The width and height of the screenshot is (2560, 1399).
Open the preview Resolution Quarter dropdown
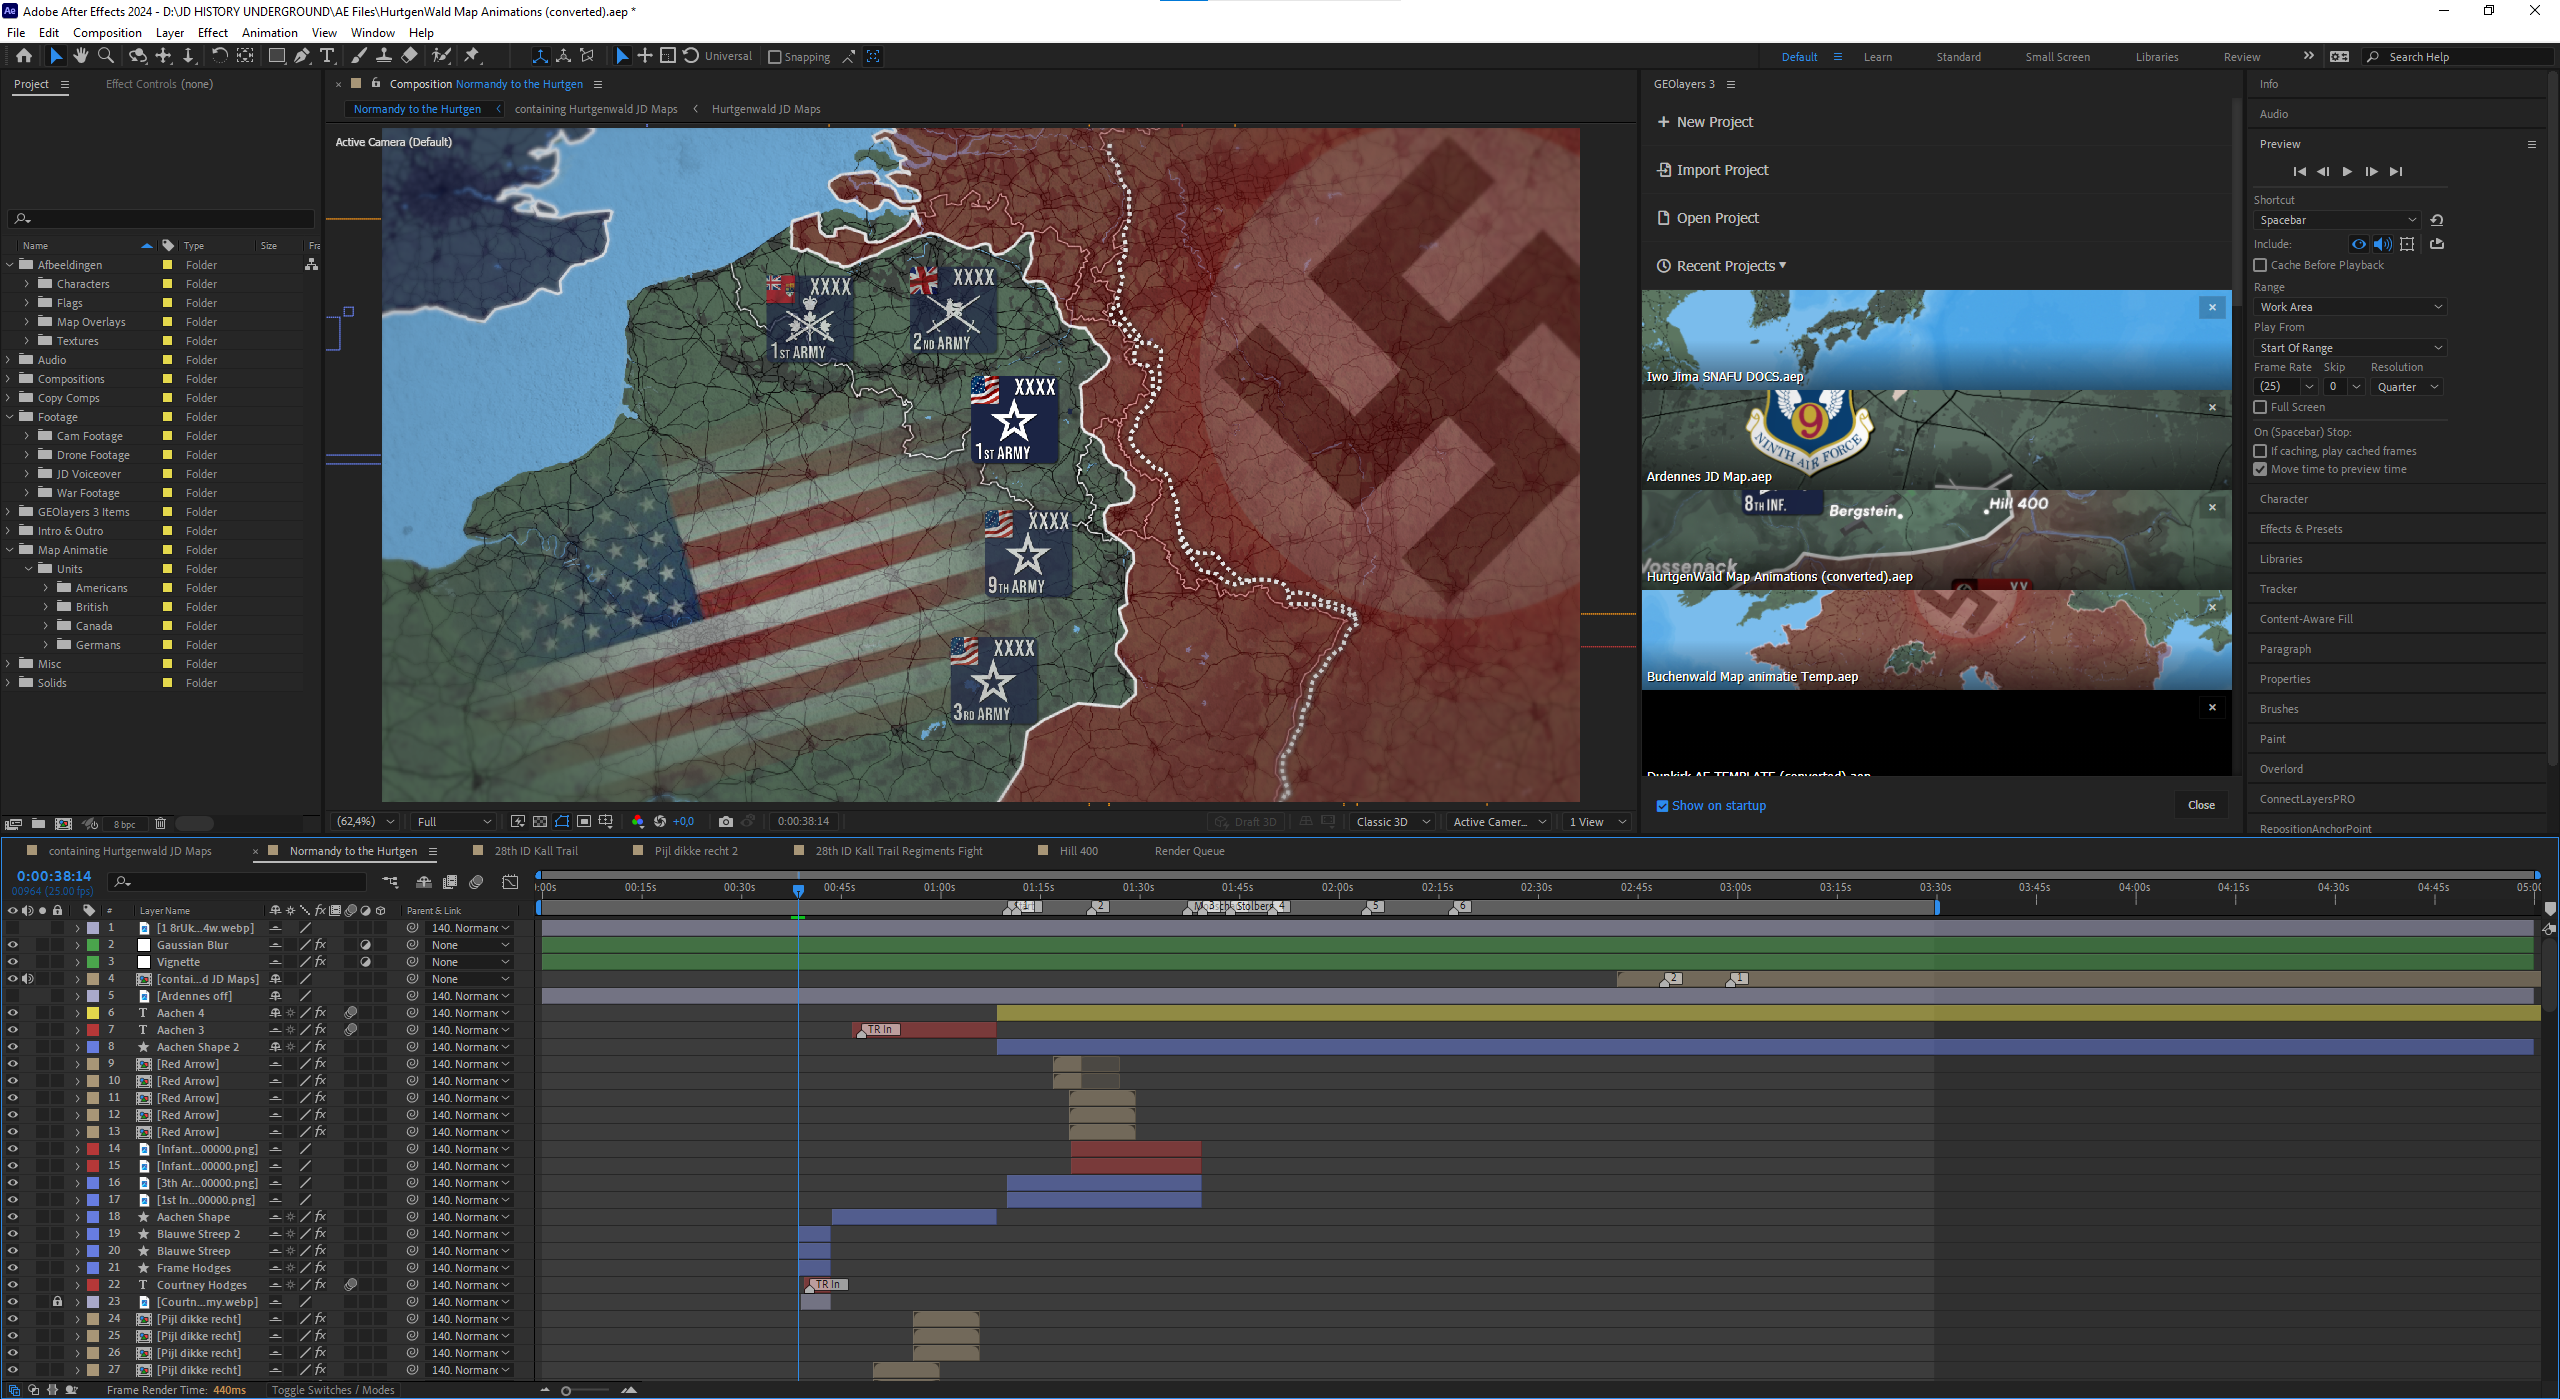pos(2406,387)
